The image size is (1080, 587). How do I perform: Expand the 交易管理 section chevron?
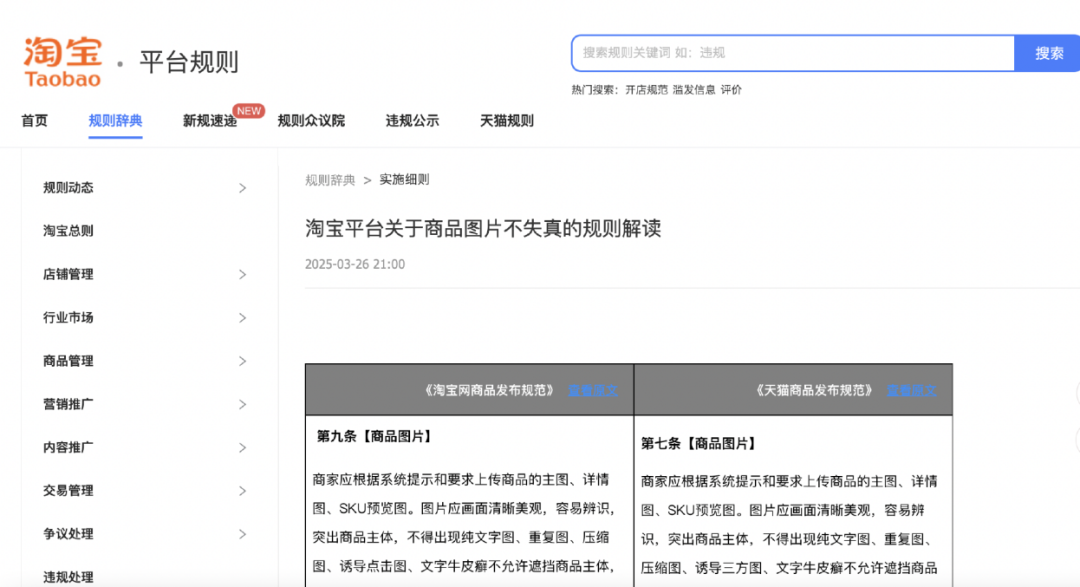pos(242,491)
